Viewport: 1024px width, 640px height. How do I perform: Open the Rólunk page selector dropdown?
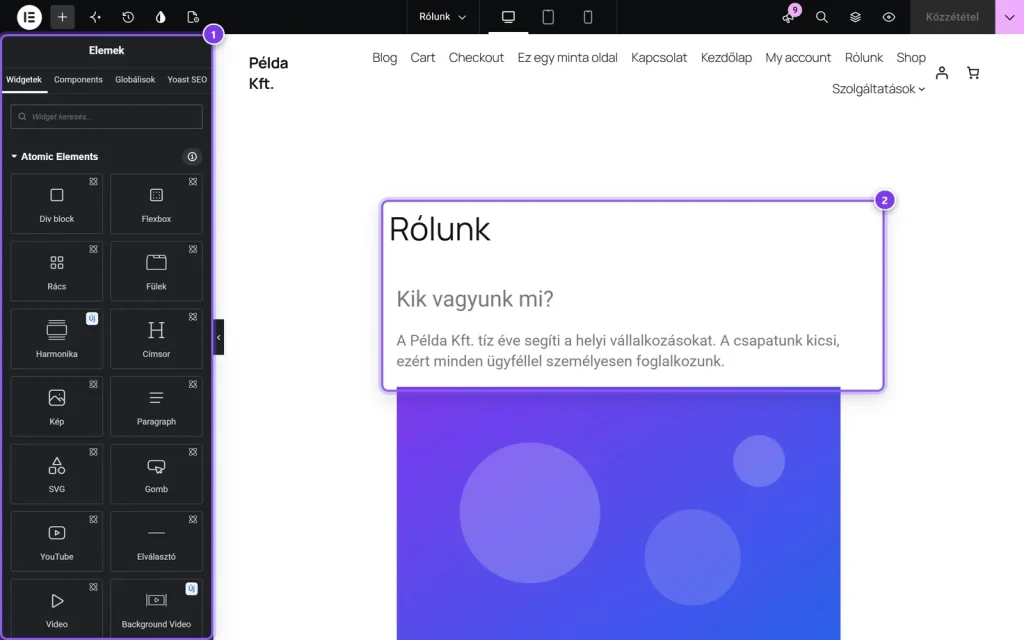(x=442, y=17)
